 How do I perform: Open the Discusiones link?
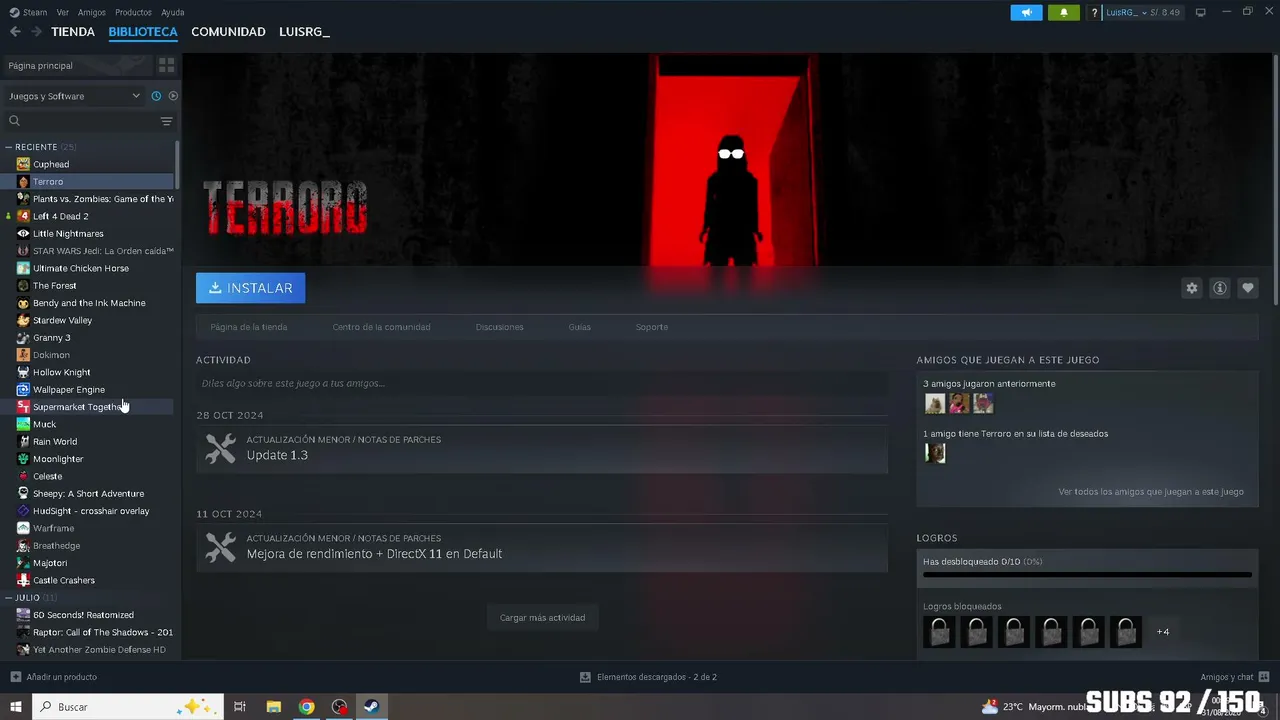click(x=499, y=327)
